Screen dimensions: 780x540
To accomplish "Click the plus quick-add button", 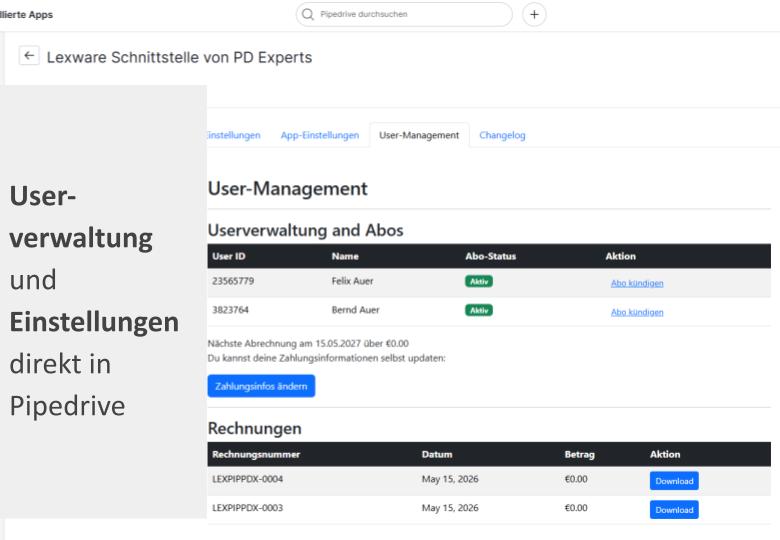I will tap(534, 15).
